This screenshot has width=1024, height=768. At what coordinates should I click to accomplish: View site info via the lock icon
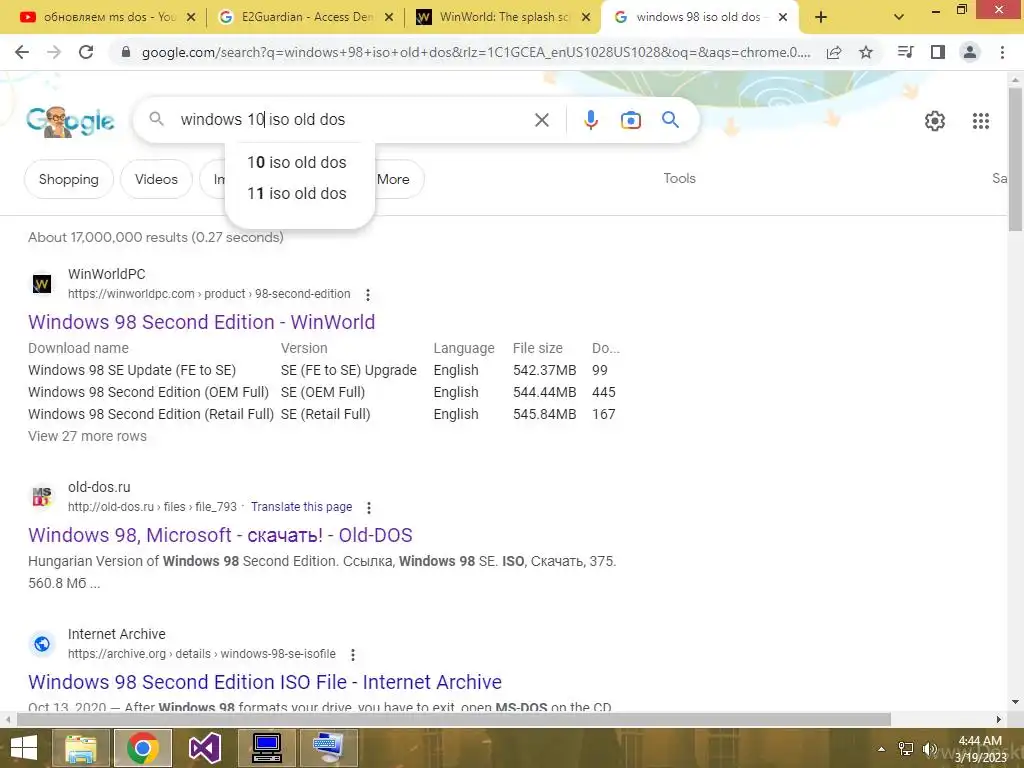tap(126, 52)
